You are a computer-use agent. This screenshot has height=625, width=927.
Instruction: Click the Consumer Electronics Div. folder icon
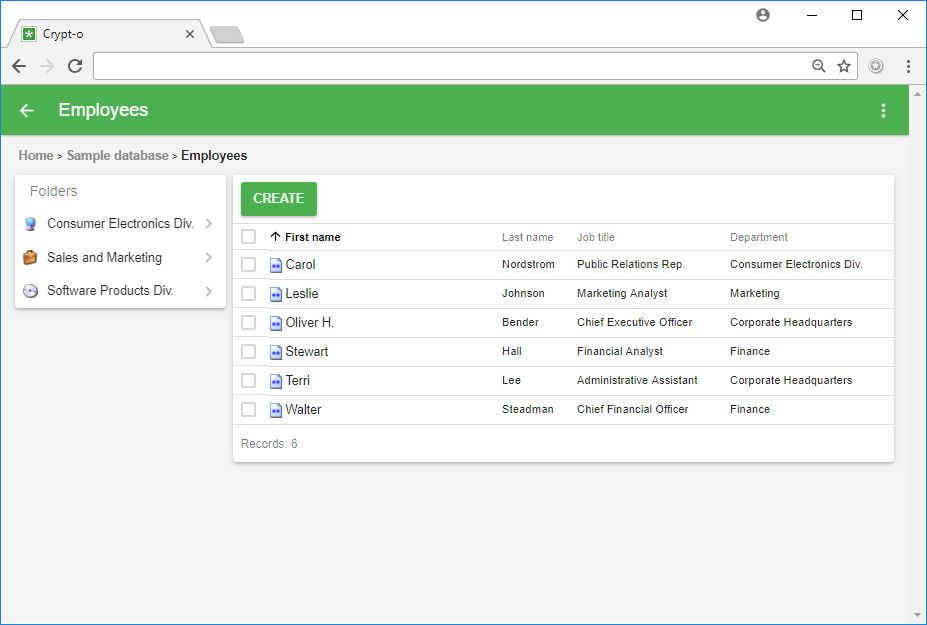click(30, 224)
